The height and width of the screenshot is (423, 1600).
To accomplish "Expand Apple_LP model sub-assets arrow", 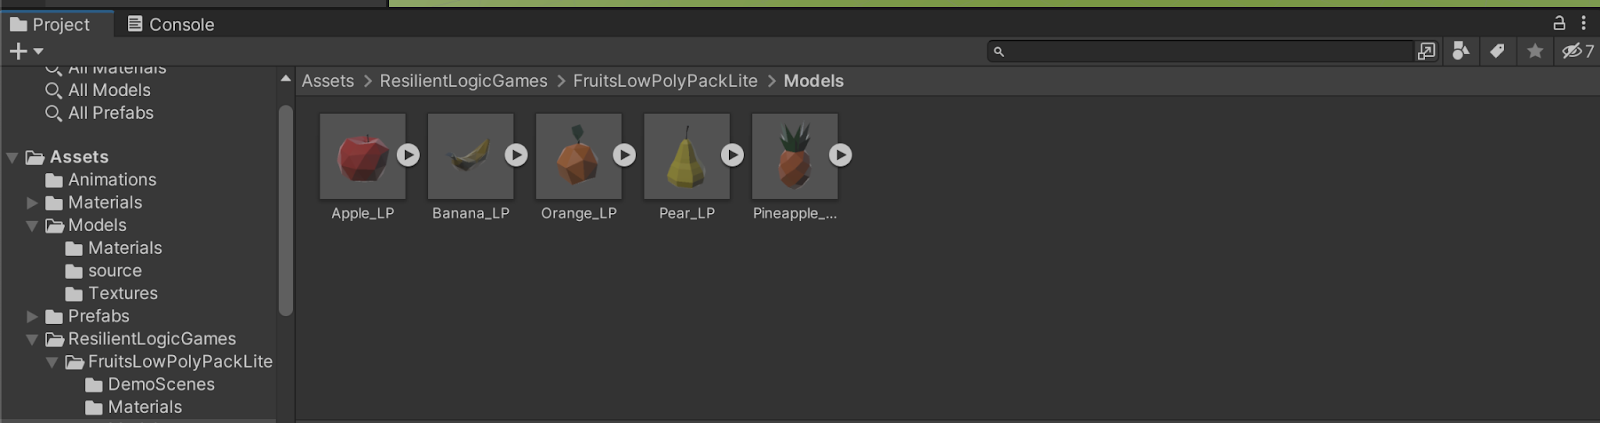I will [x=408, y=155].
